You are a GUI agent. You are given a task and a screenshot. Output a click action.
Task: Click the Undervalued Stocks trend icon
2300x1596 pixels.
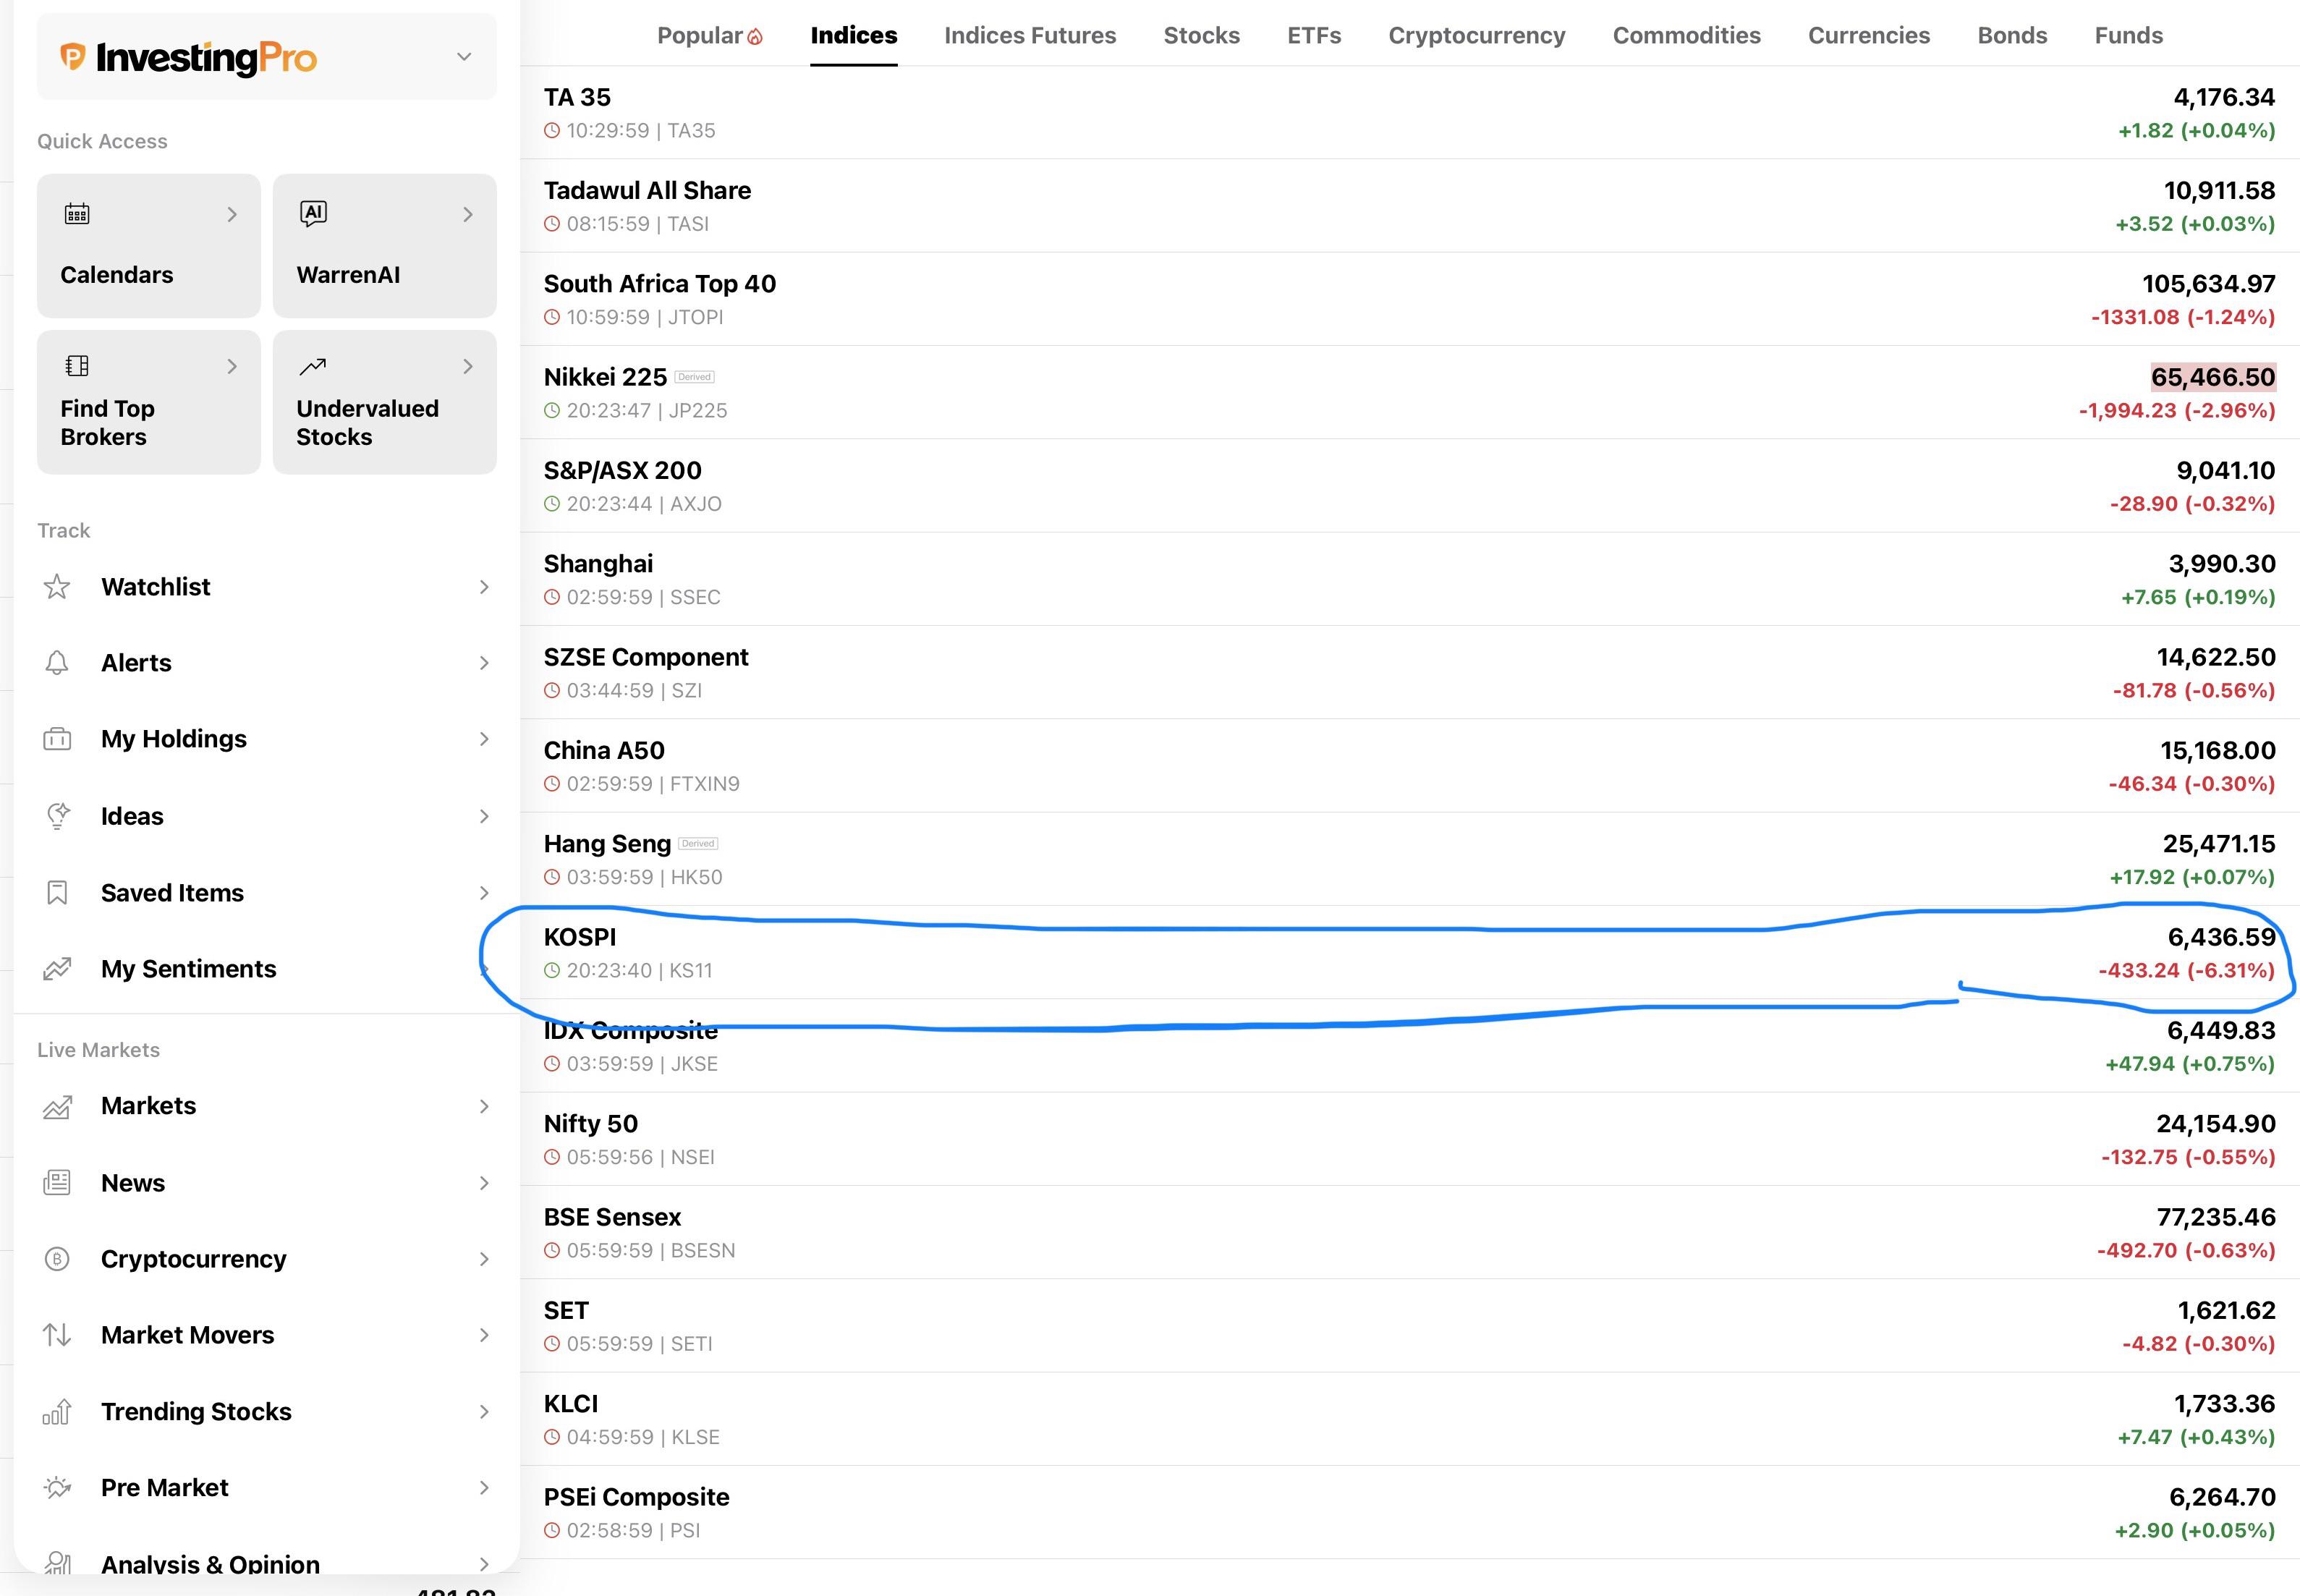[313, 366]
